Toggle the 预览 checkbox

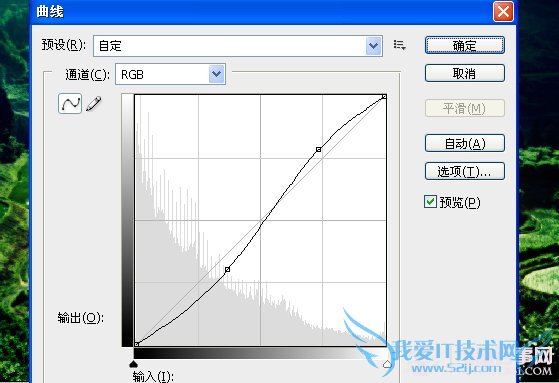(x=430, y=202)
